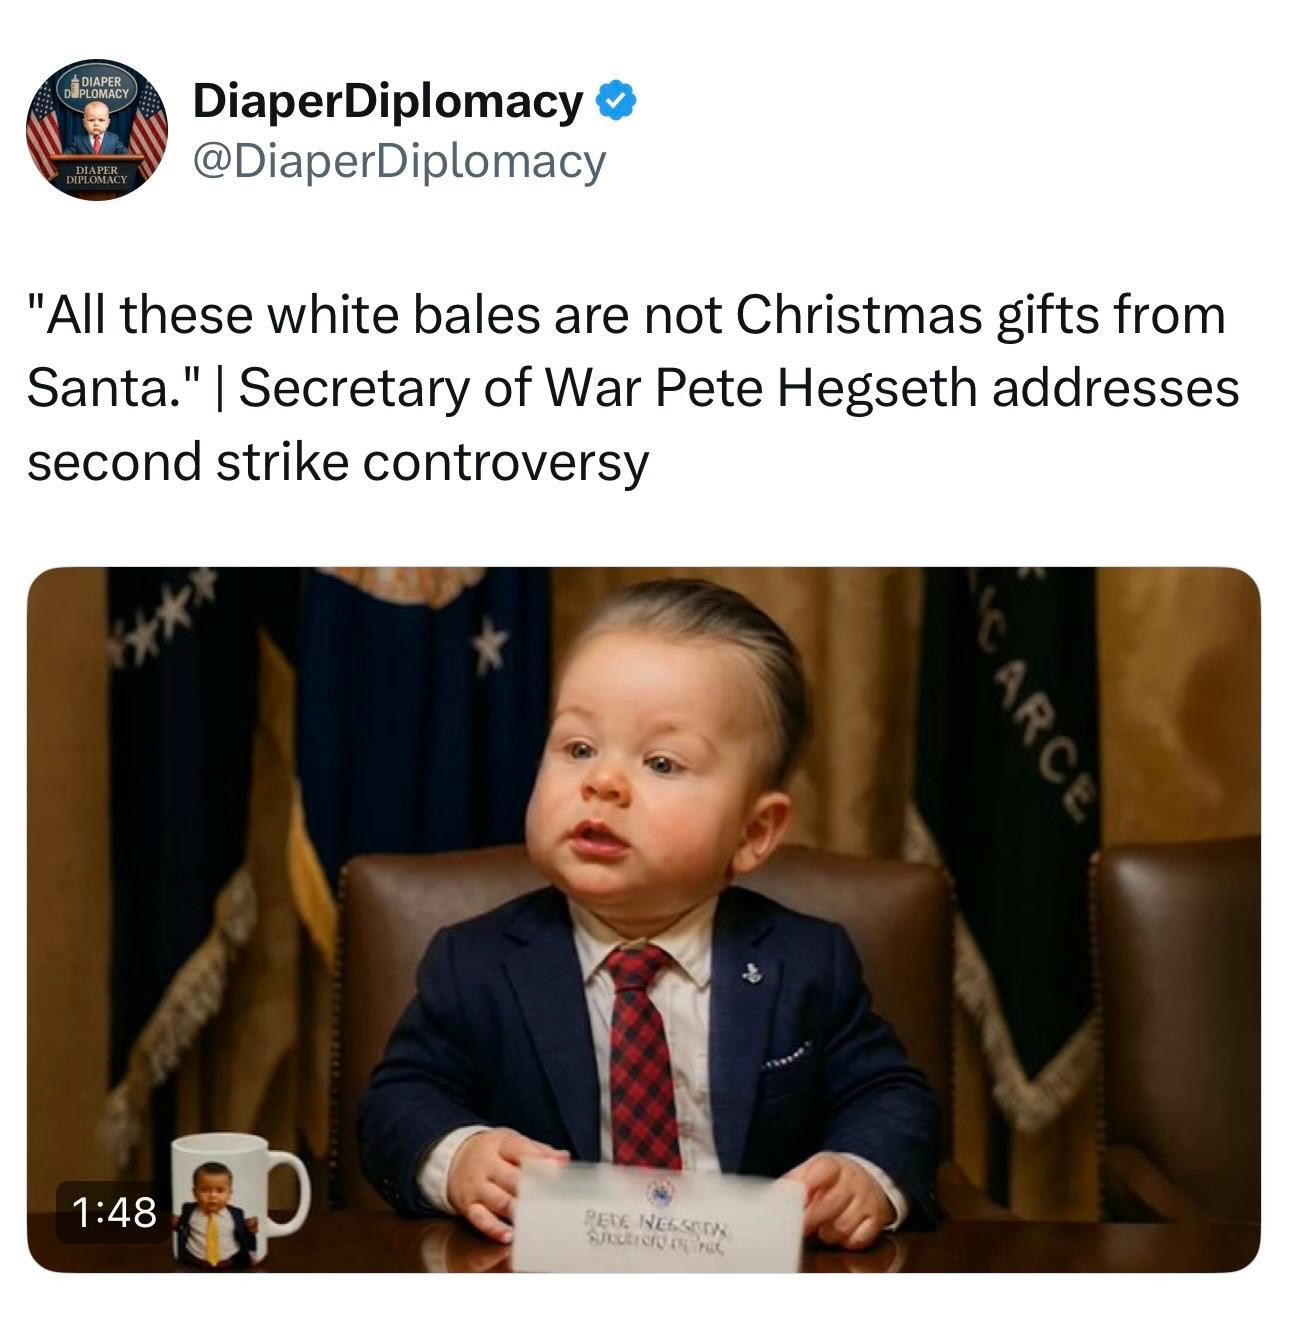Click the blue verified checkmark badge
Viewport: 1289px width, 1321px height.
tap(616, 100)
